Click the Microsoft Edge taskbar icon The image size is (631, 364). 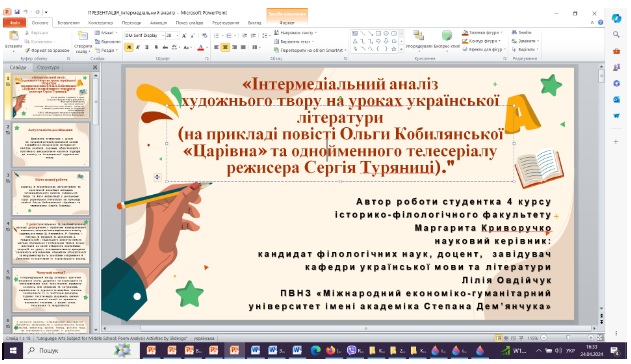coord(316,351)
